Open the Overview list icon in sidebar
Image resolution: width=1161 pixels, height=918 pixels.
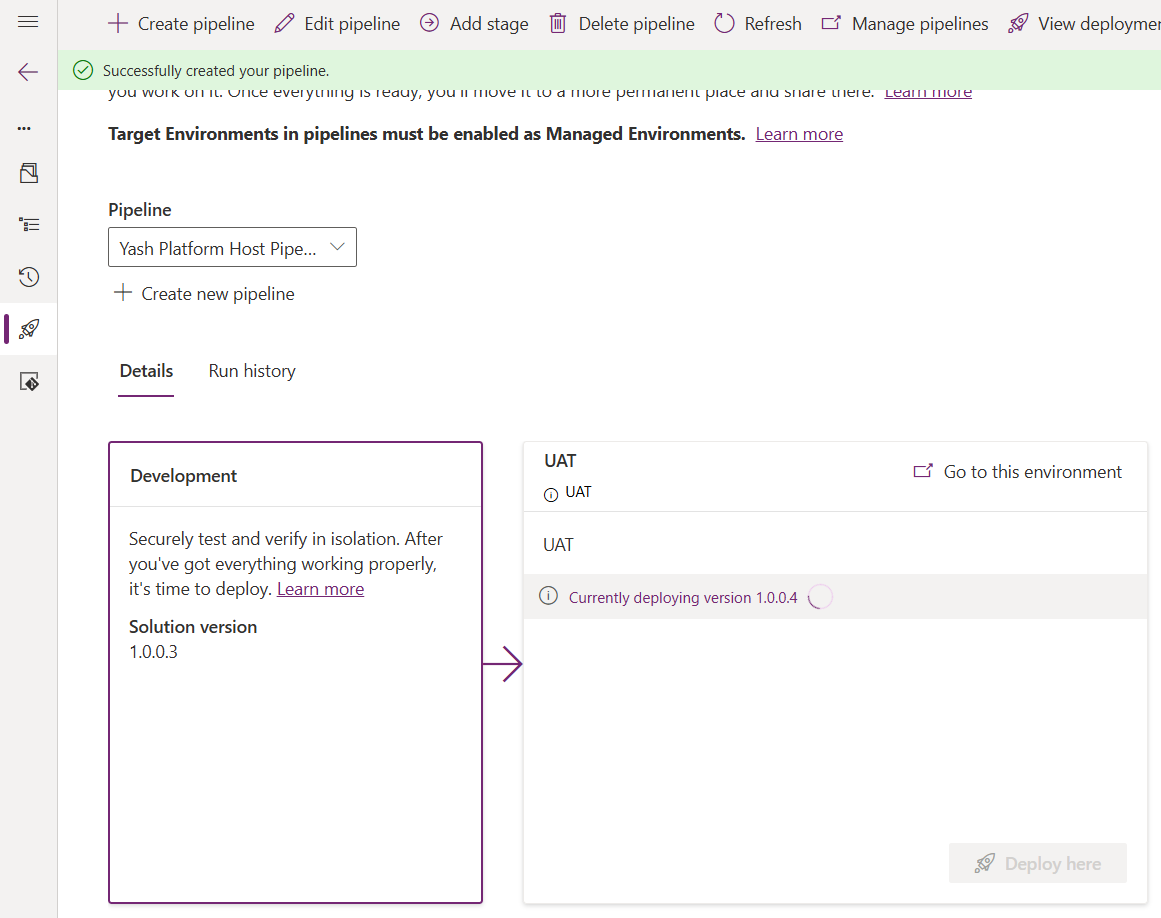click(29, 225)
